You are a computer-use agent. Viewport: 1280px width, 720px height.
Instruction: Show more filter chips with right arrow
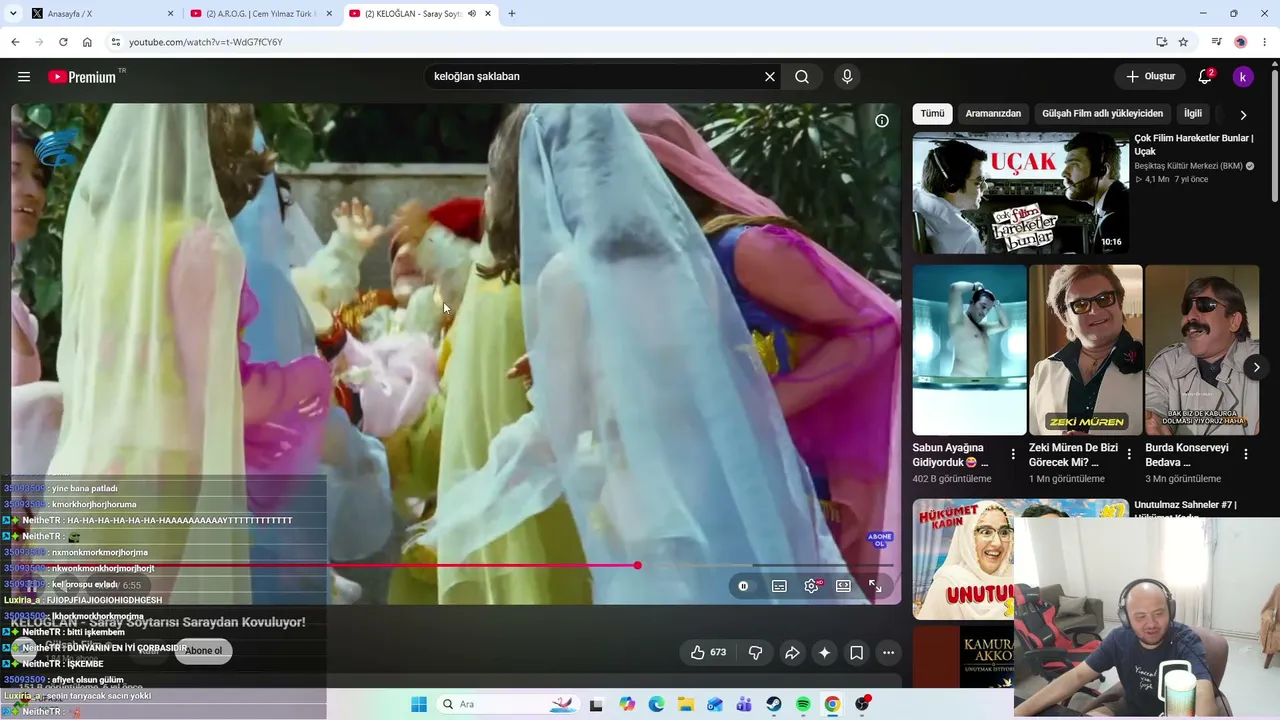(1243, 115)
